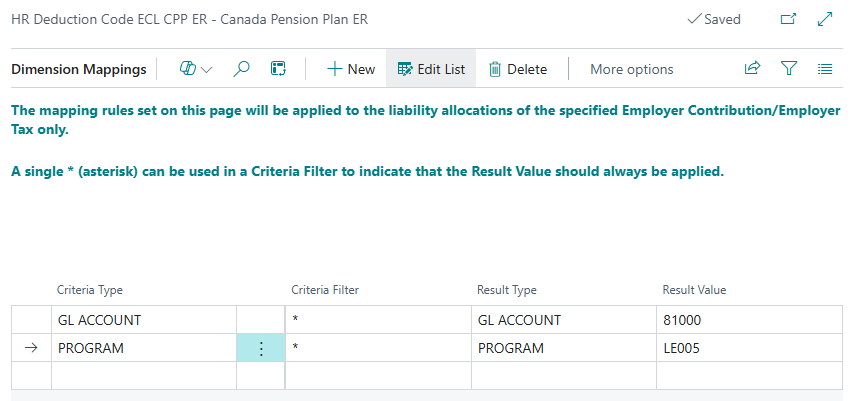This screenshot has width=853, height=401.
Task: Click the filter funnel icon
Action: [789, 69]
